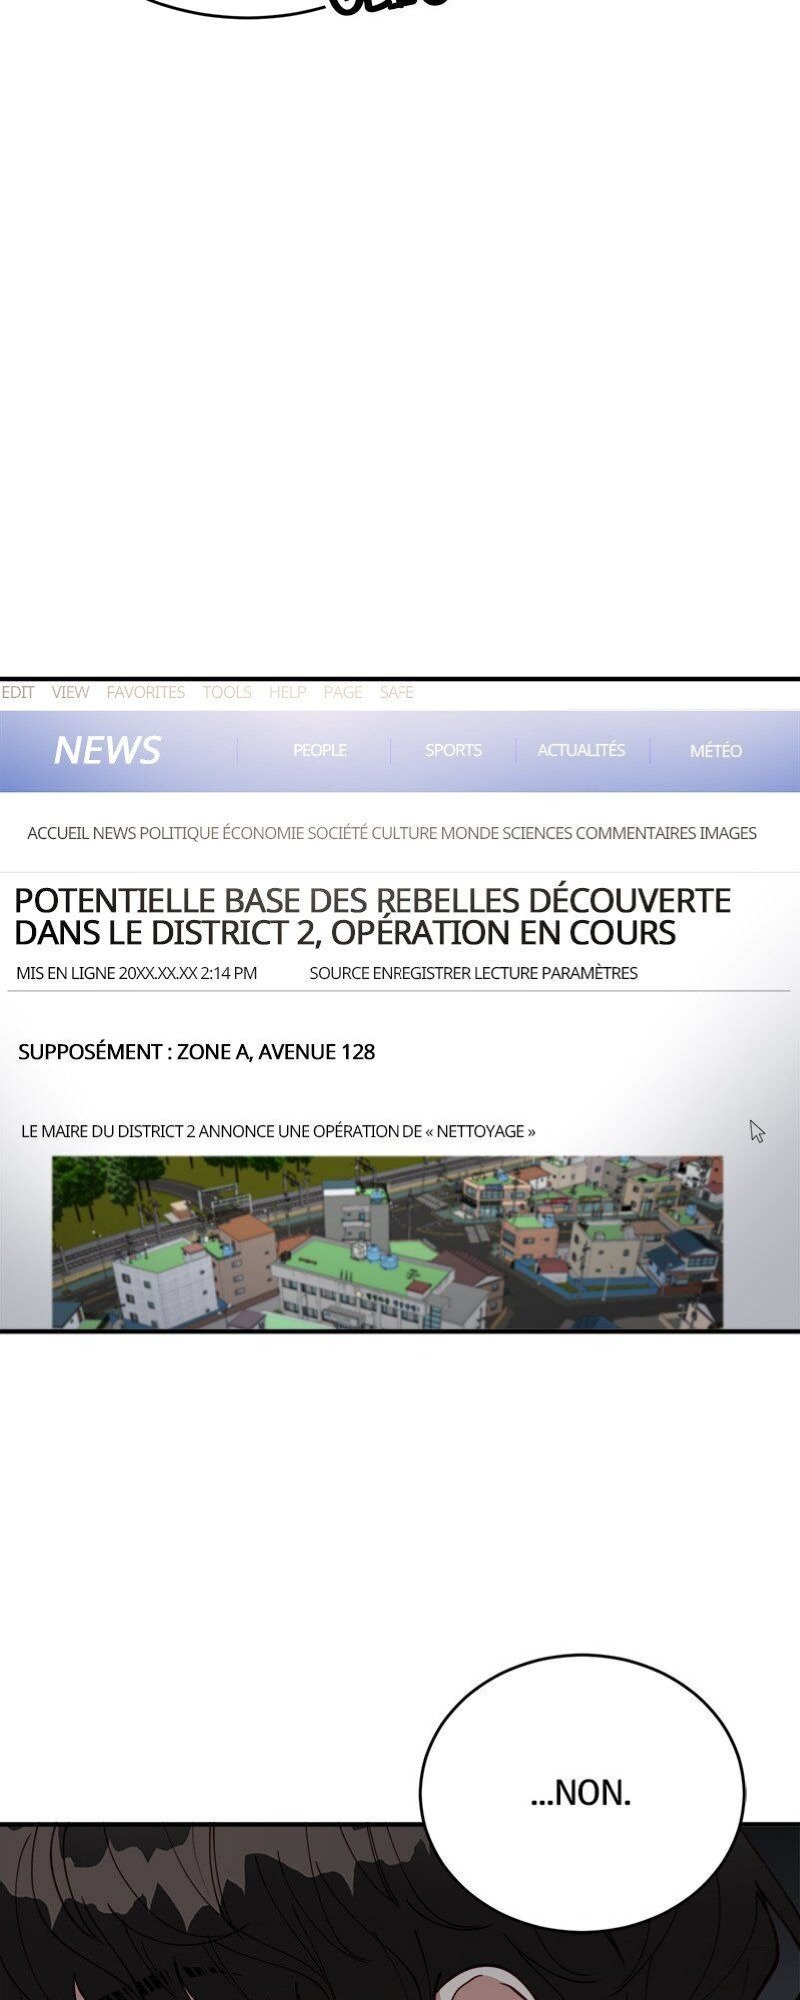Open the Monde section link

pos(469,833)
